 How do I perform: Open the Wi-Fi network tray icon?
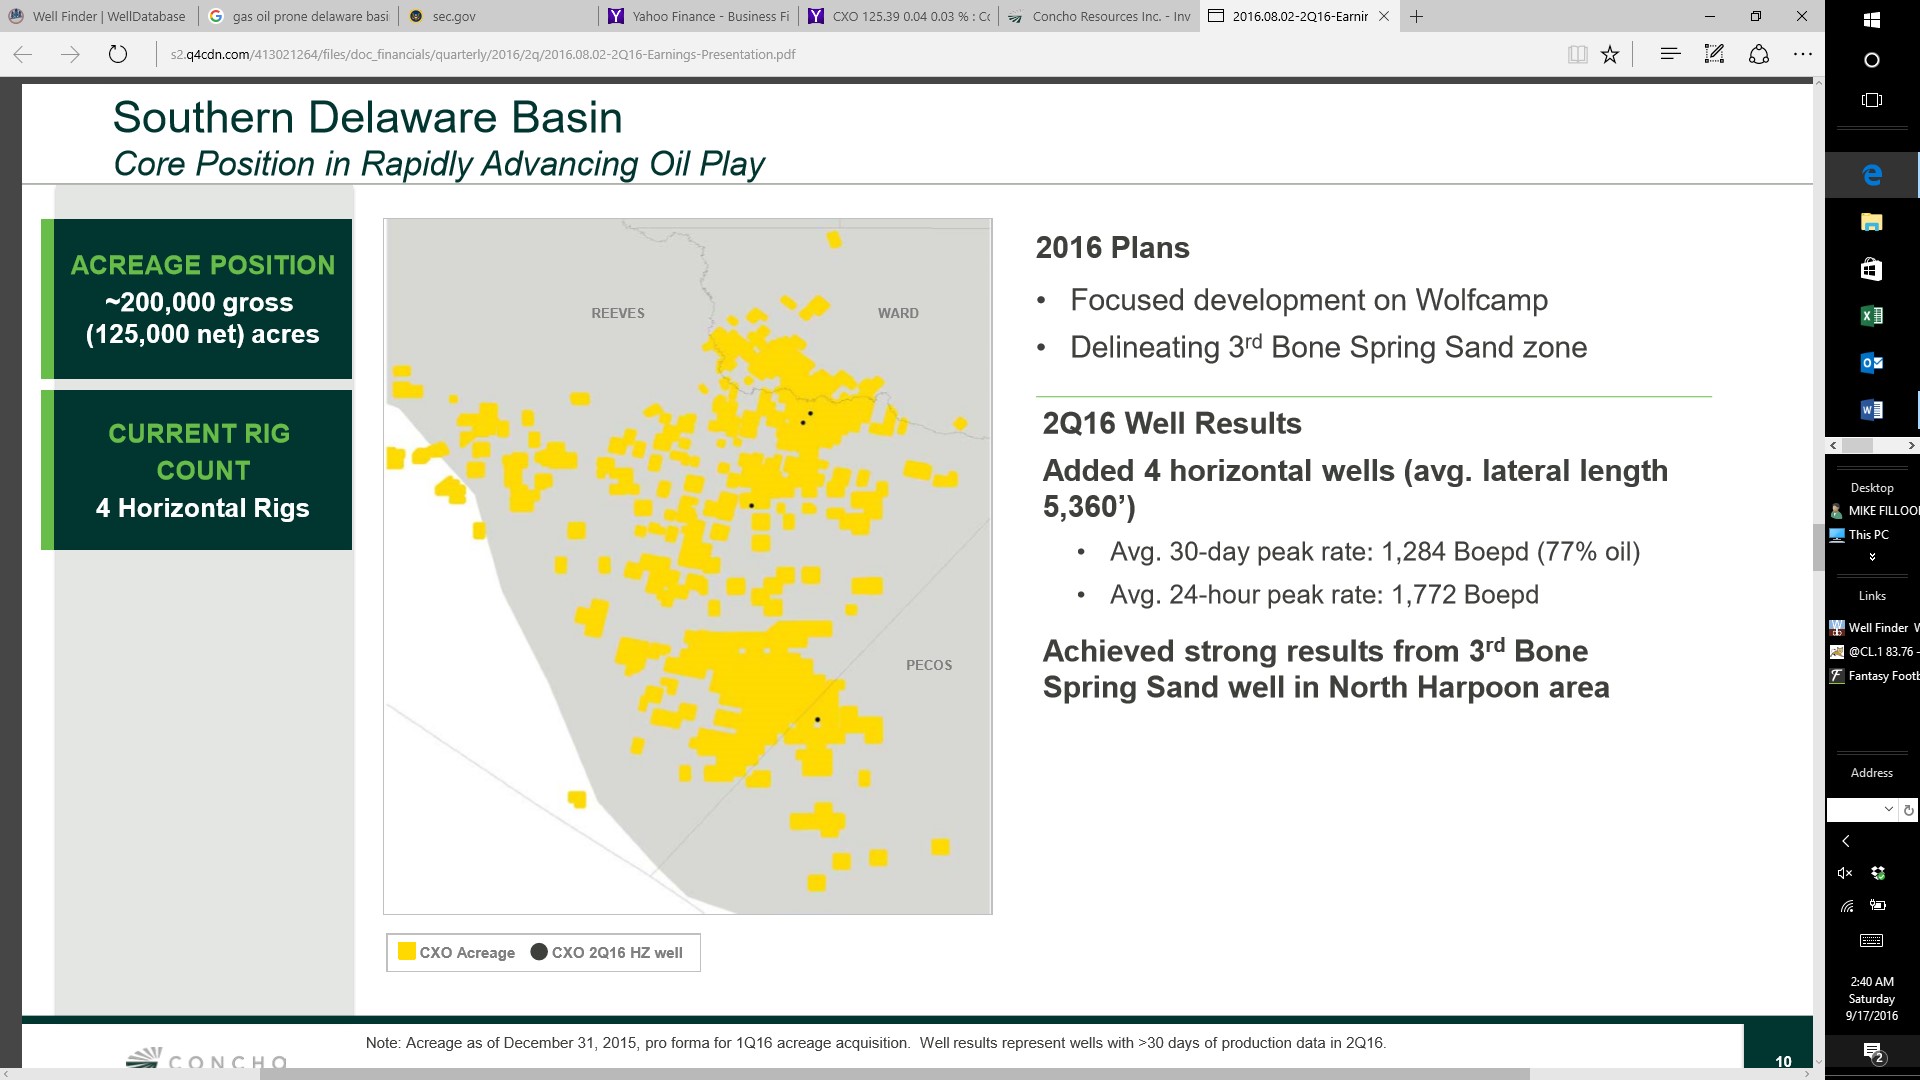(1846, 906)
